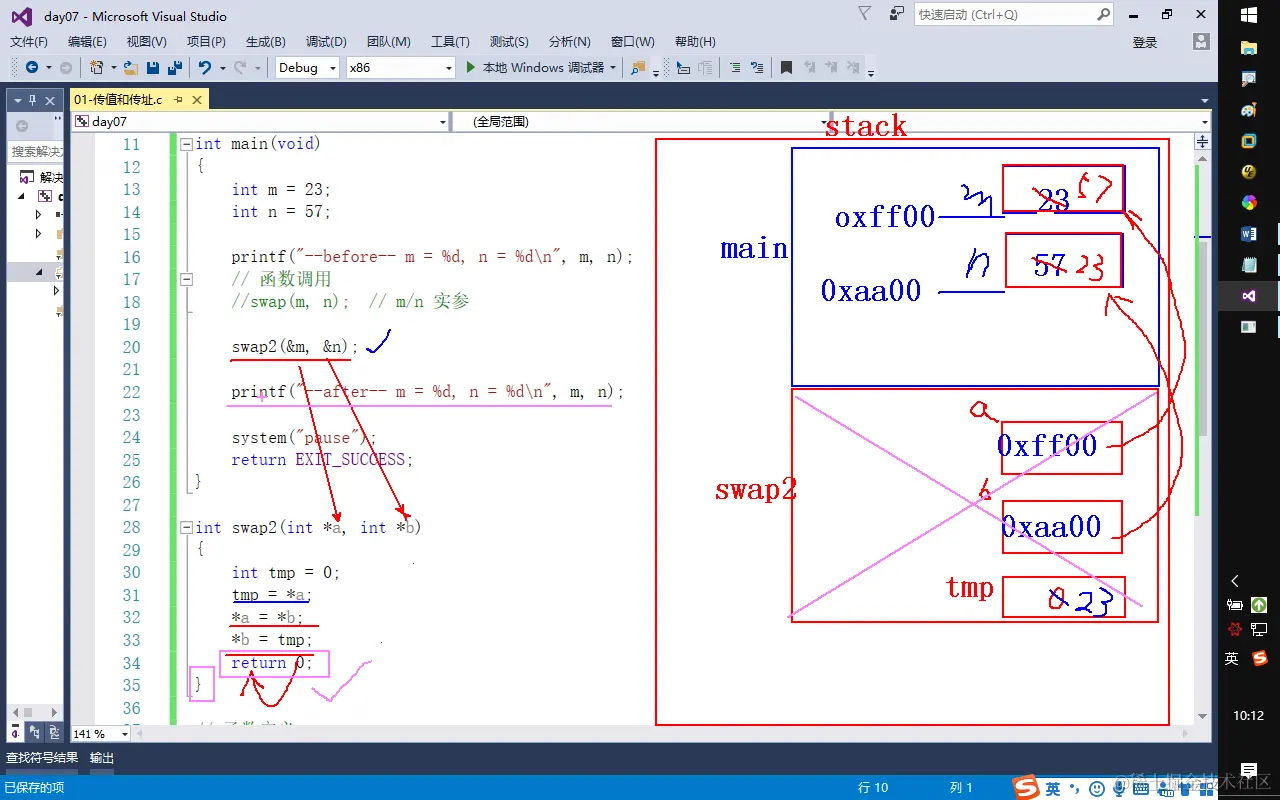Open the 141 % zoom level dropdown
Image resolution: width=1280 pixels, height=800 pixels.
tap(124, 734)
